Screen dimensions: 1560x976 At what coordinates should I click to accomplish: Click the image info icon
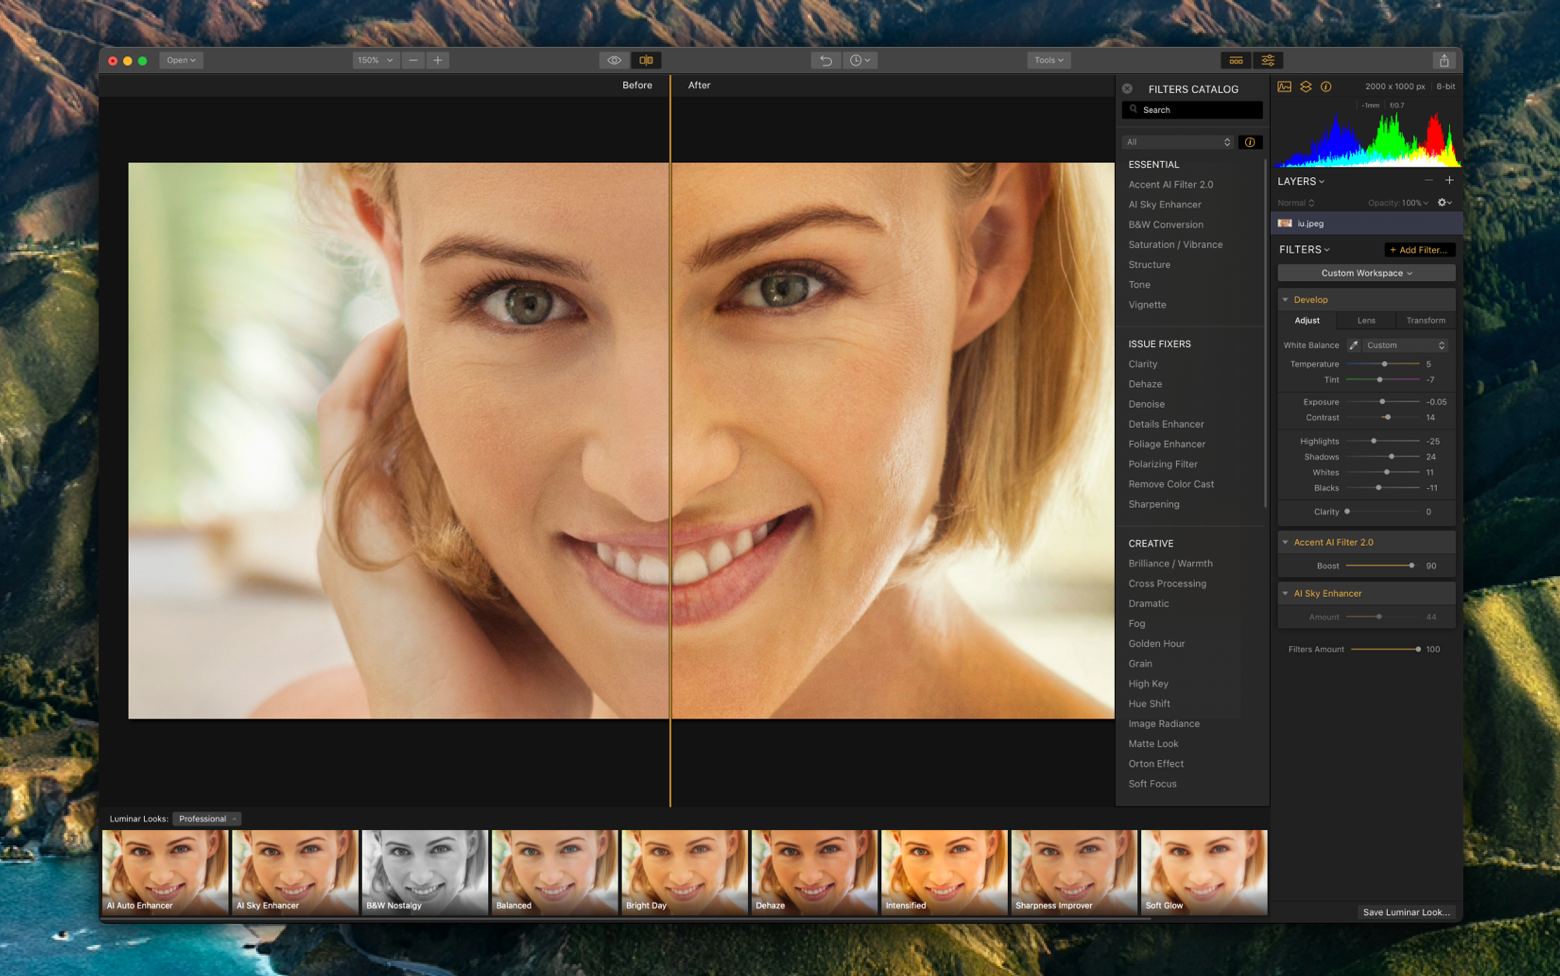tap(1326, 87)
